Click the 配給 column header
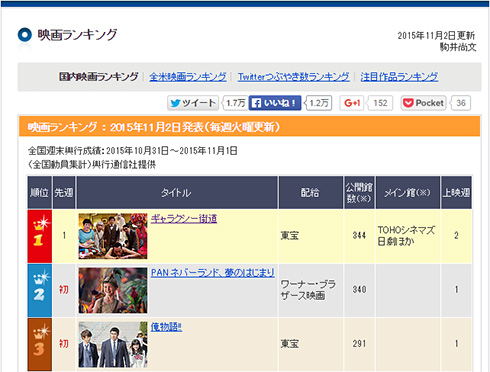Viewport: 490px width, 372px height. (311, 193)
